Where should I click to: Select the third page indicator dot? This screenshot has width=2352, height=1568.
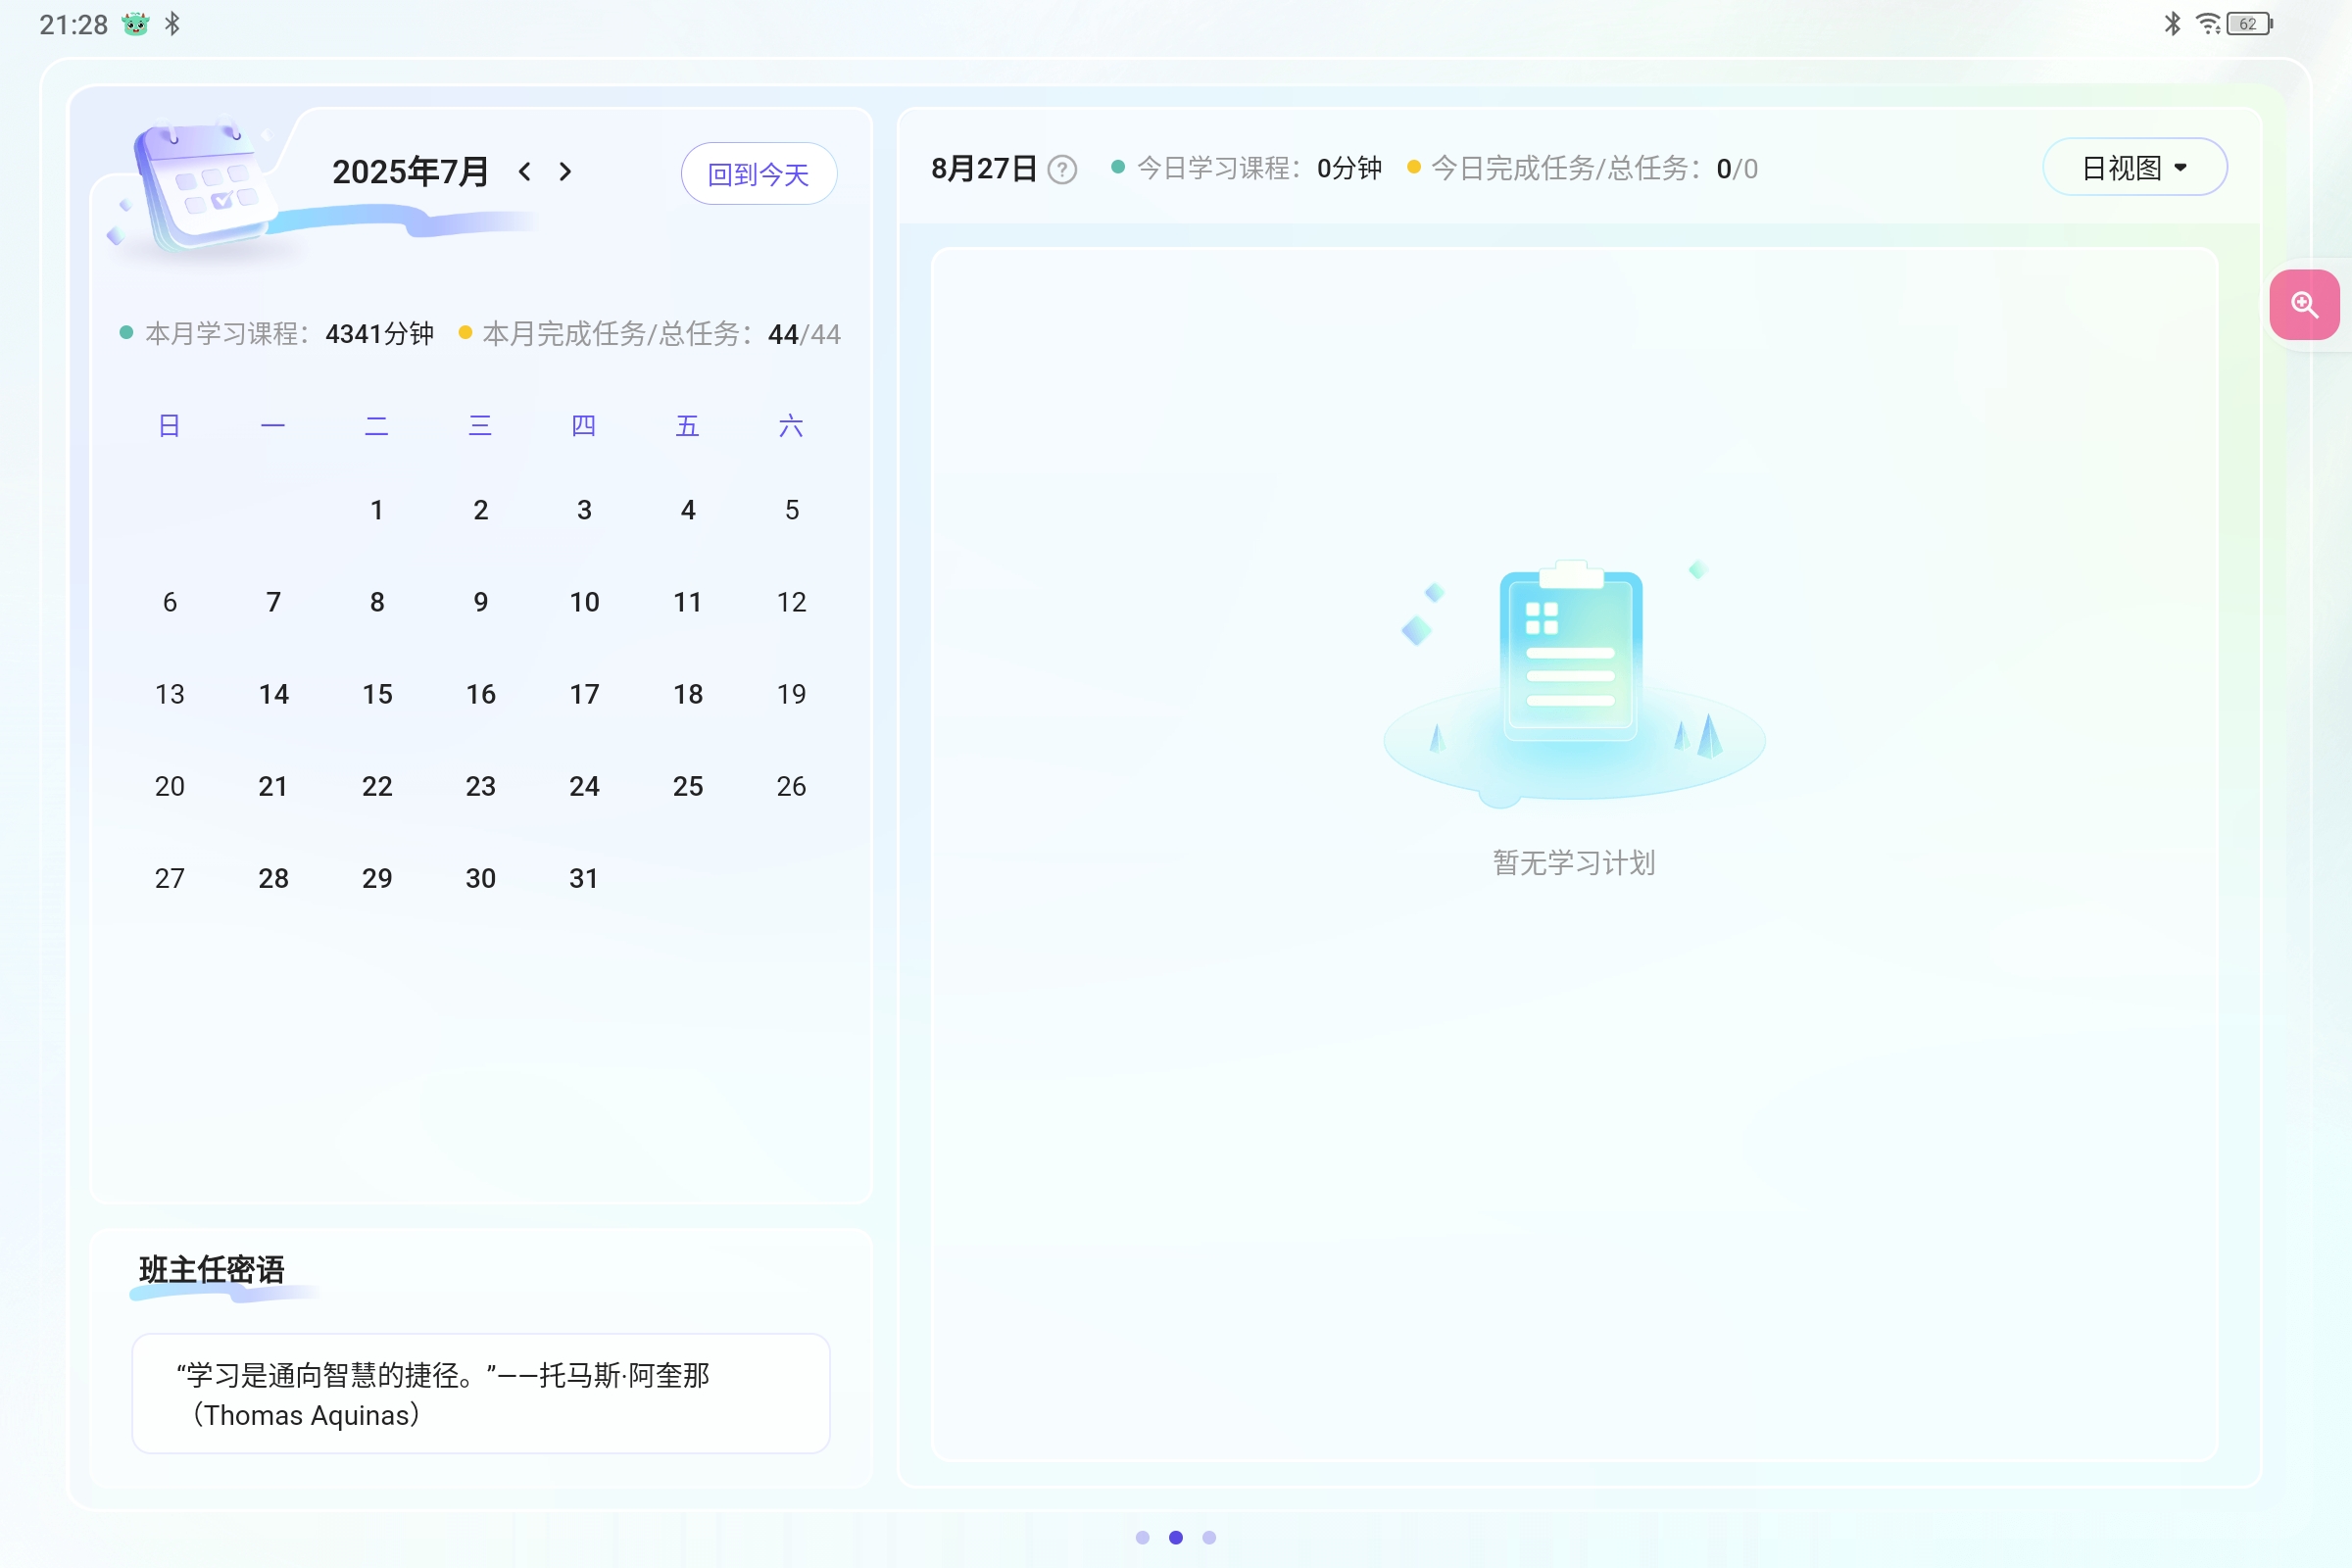point(1209,1537)
